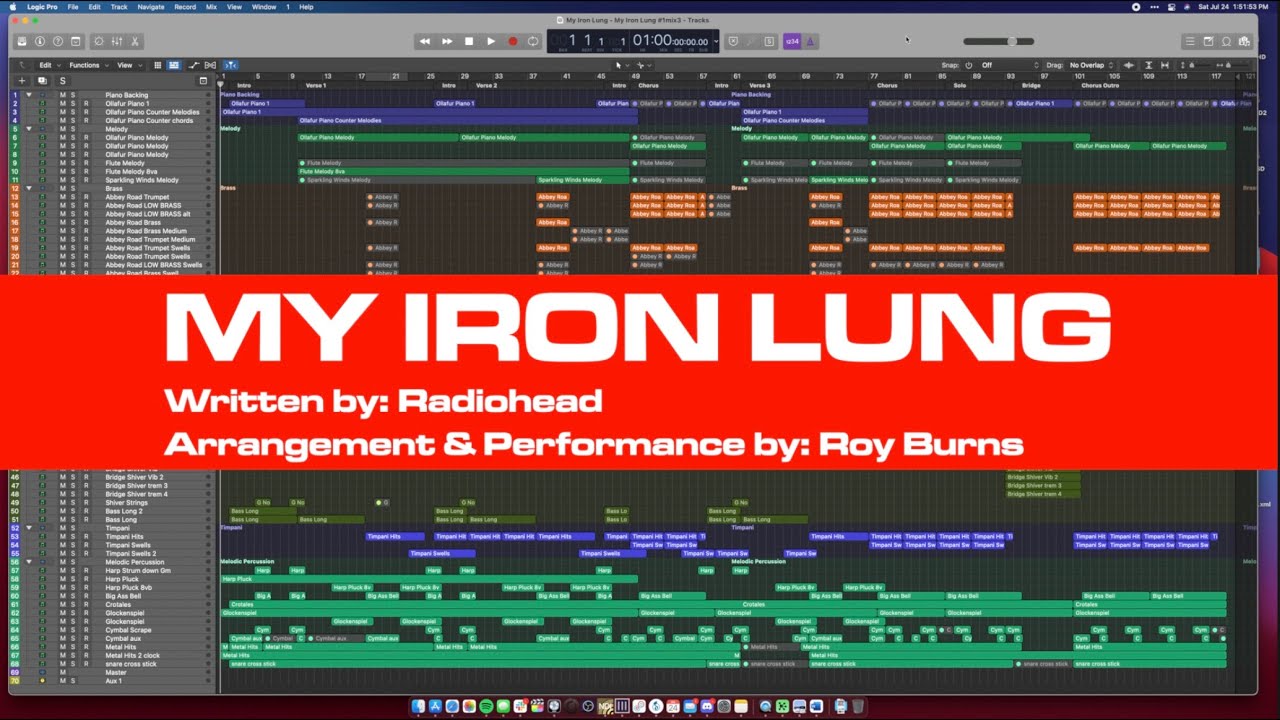
Task: Collapse the Brass track stack
Action: 29,188
